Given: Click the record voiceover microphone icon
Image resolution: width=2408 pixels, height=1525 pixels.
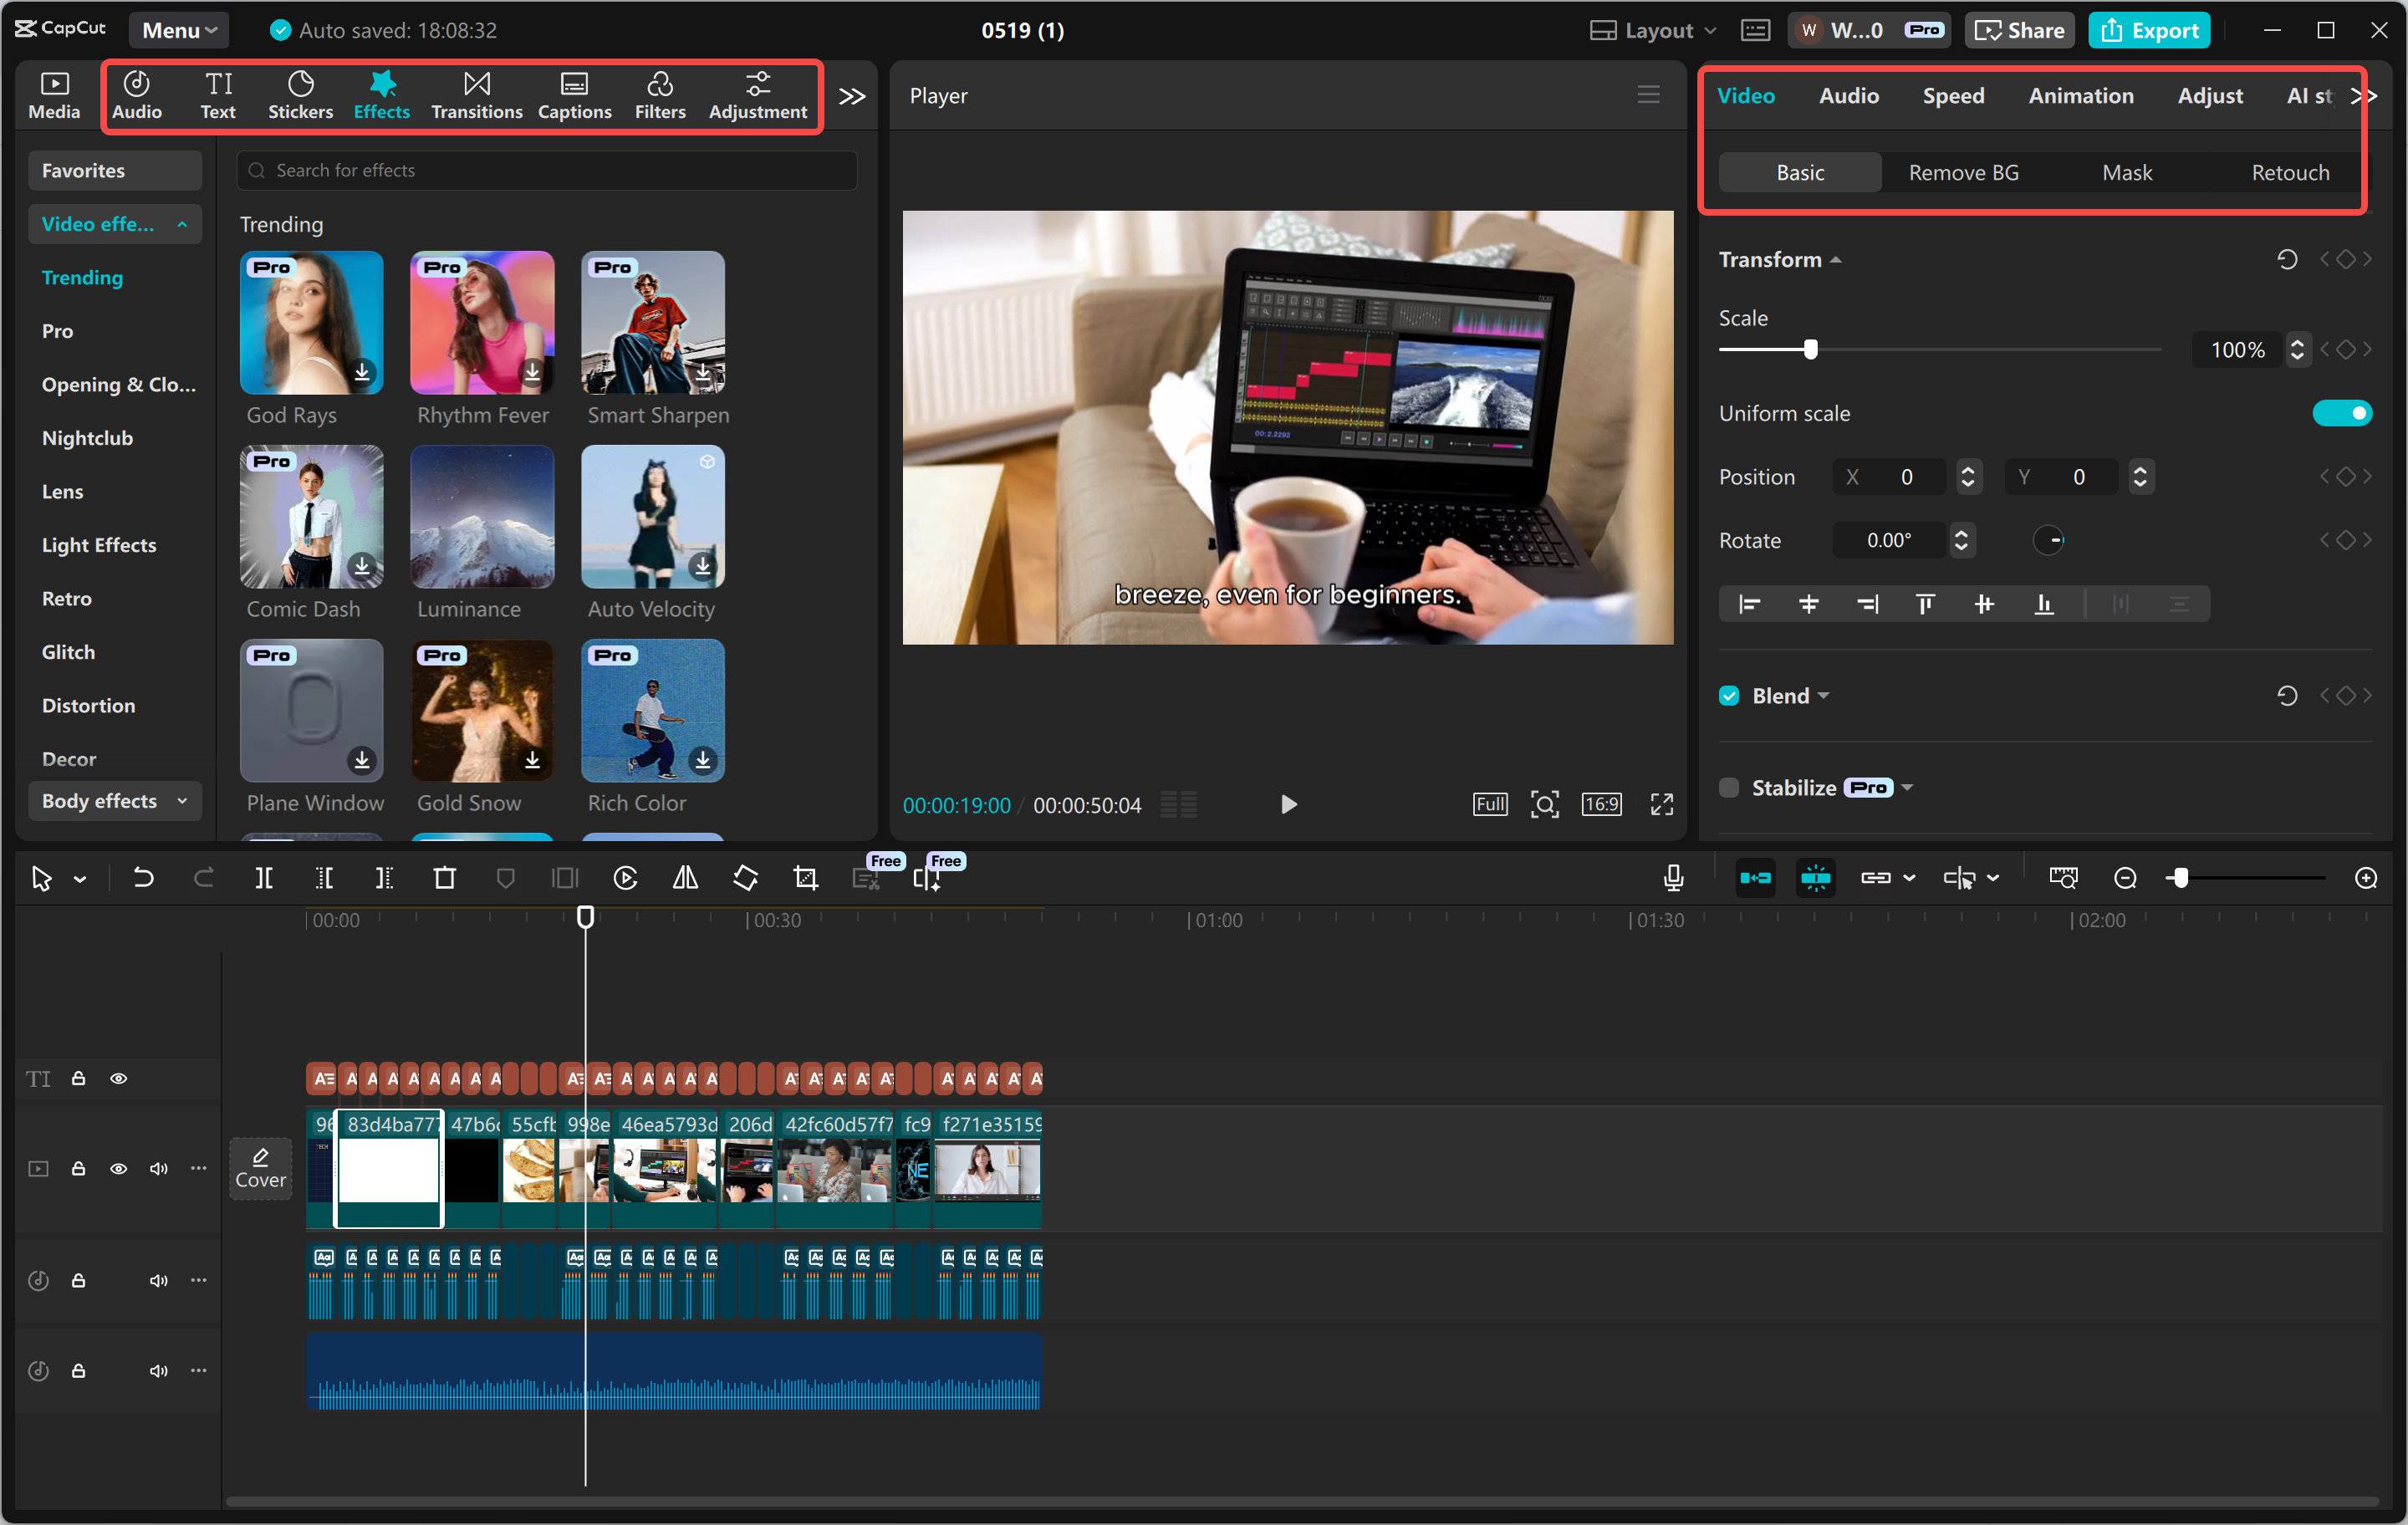Looking at the screenshot, I should (x=1672, y=877).
